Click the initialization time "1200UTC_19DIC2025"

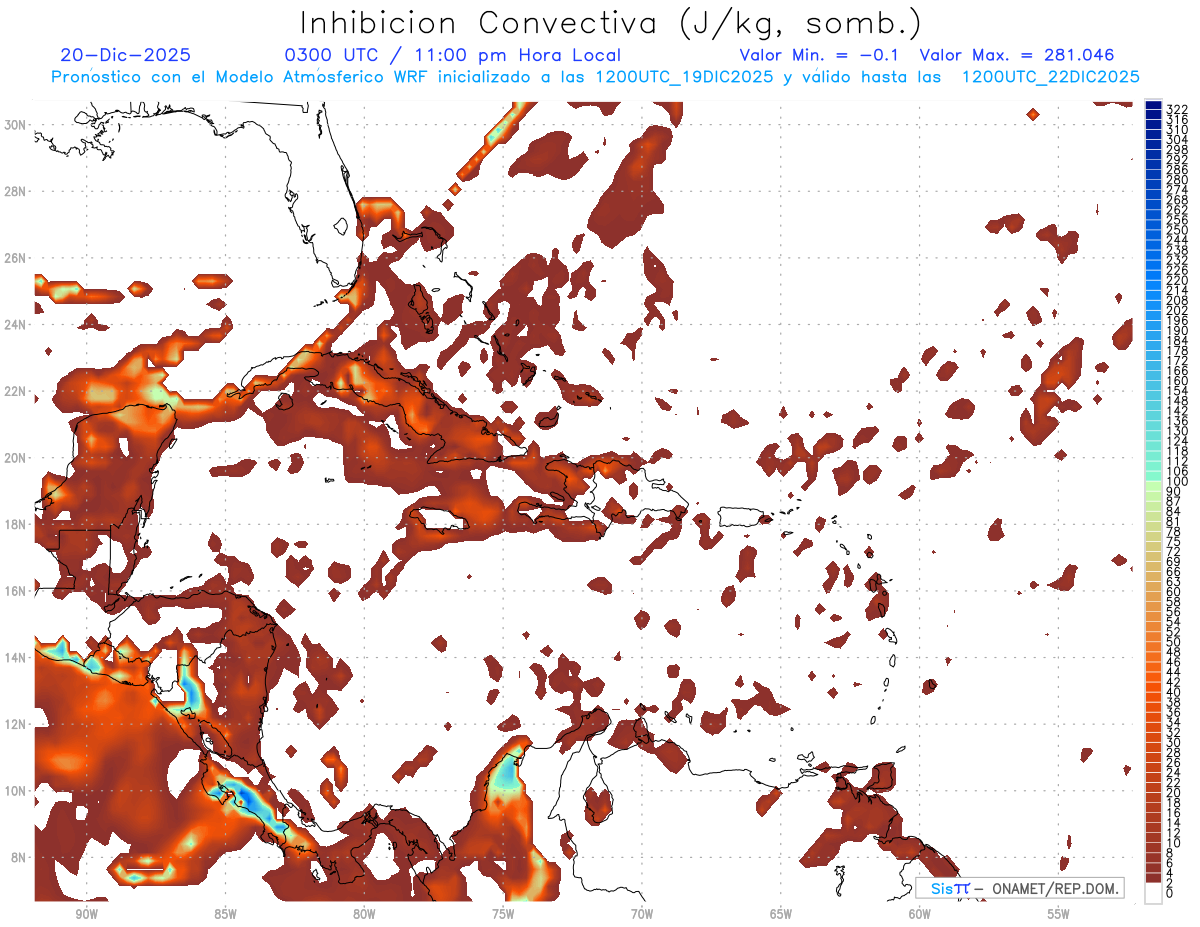683,77
